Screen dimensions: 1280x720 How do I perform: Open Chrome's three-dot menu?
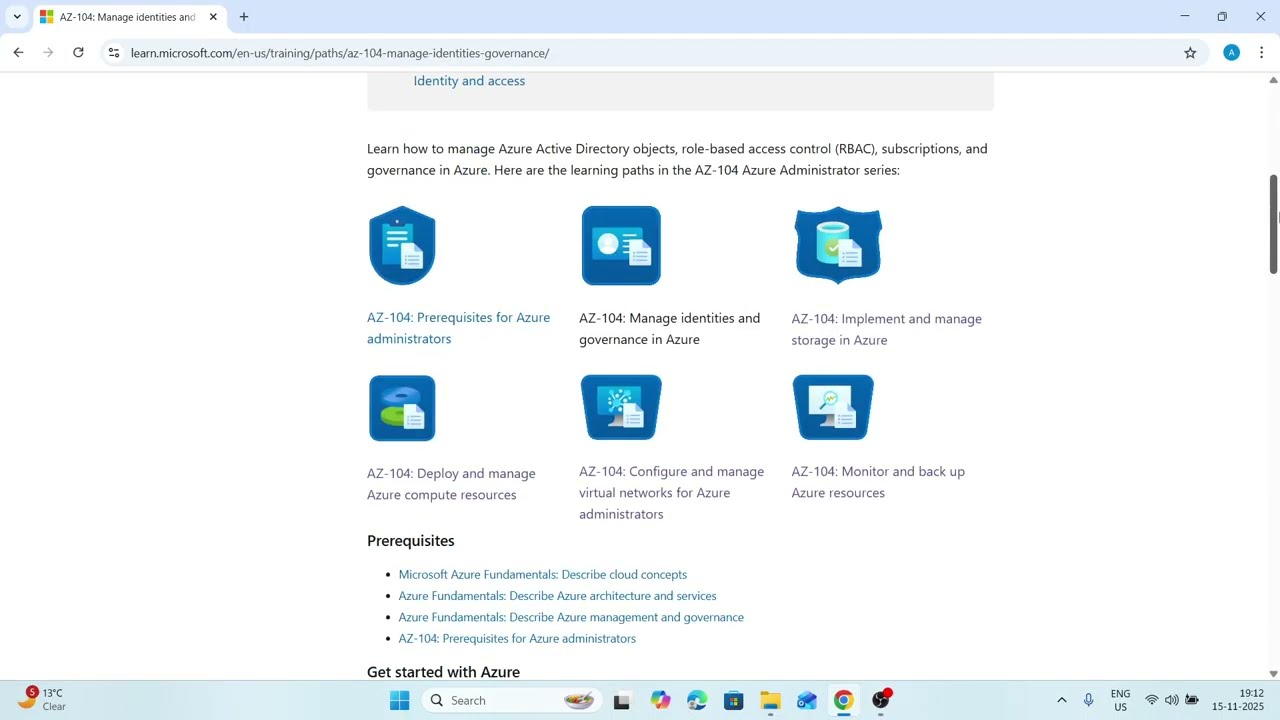[1261, 53]
